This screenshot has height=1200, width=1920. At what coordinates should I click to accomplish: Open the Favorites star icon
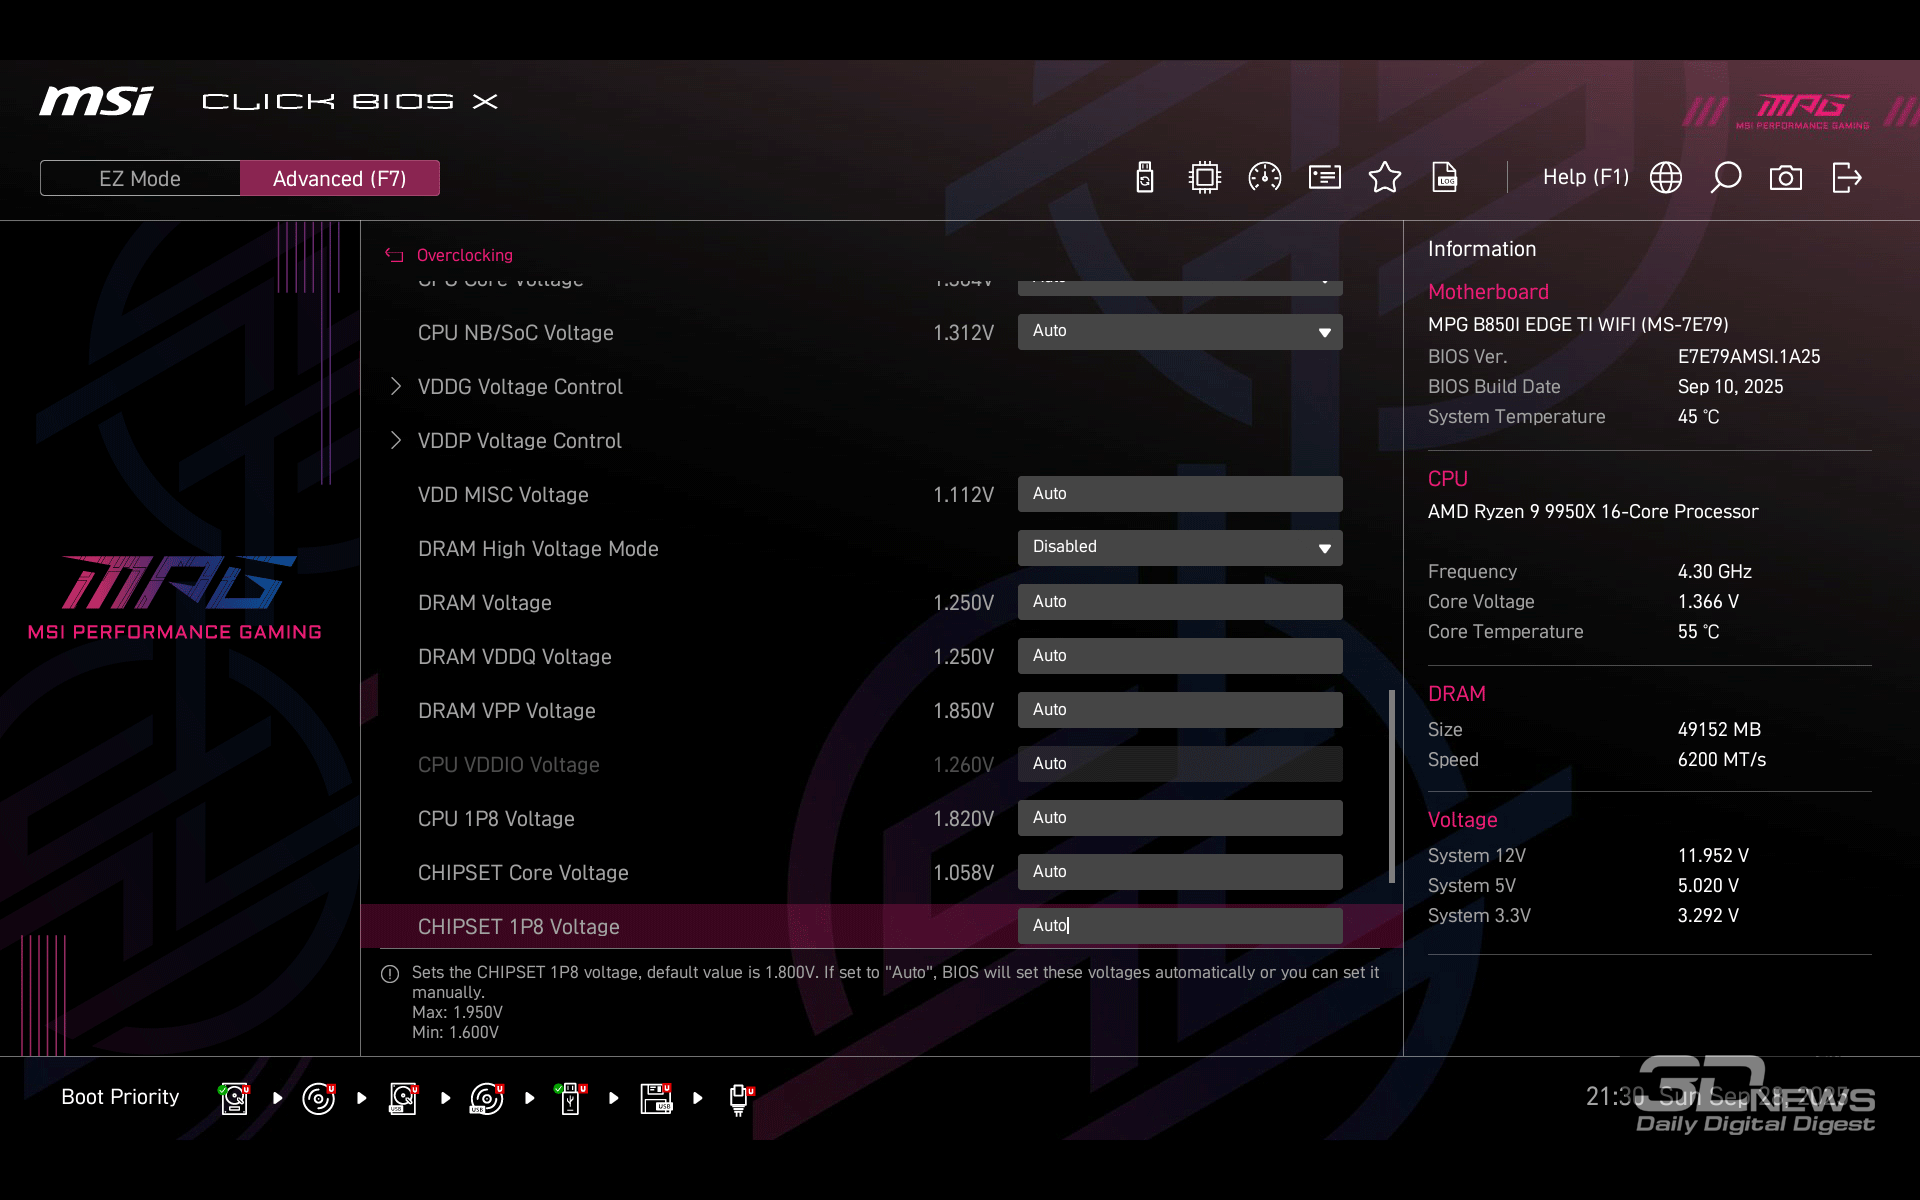(x=1385, y=178)
